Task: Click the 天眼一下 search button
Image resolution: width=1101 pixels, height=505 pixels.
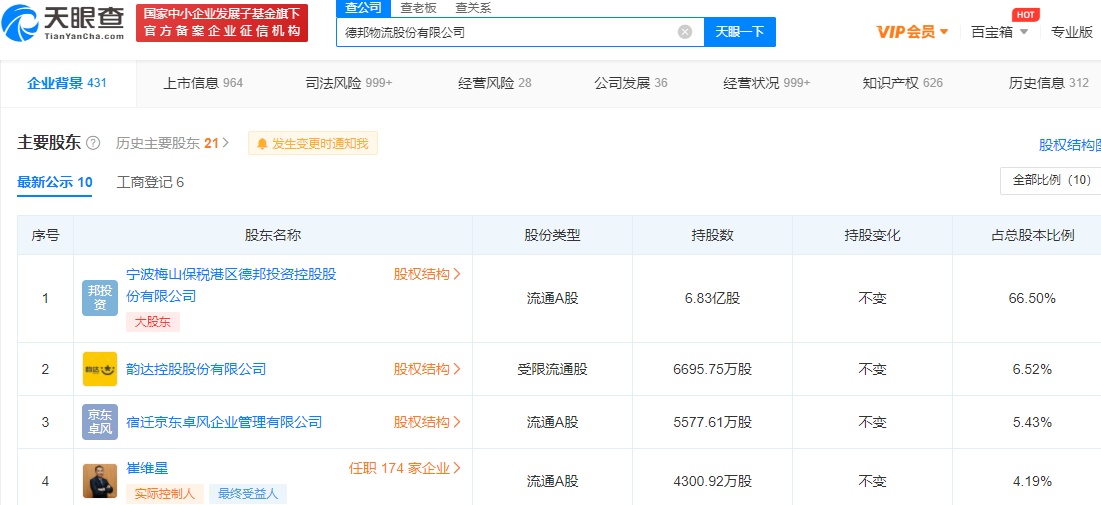Action: [x=739, y=32]
